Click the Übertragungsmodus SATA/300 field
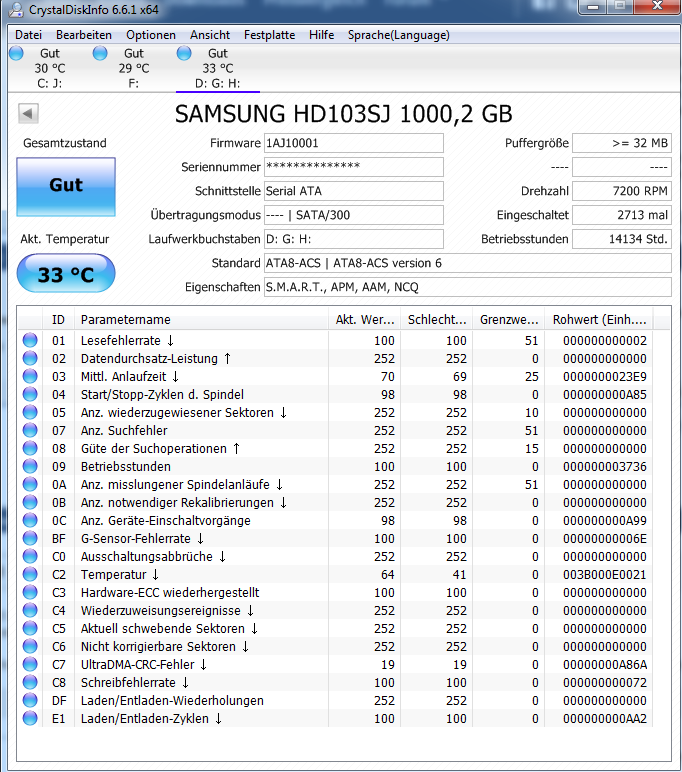This screenshot has width=682, height=772. click(354, 215)
